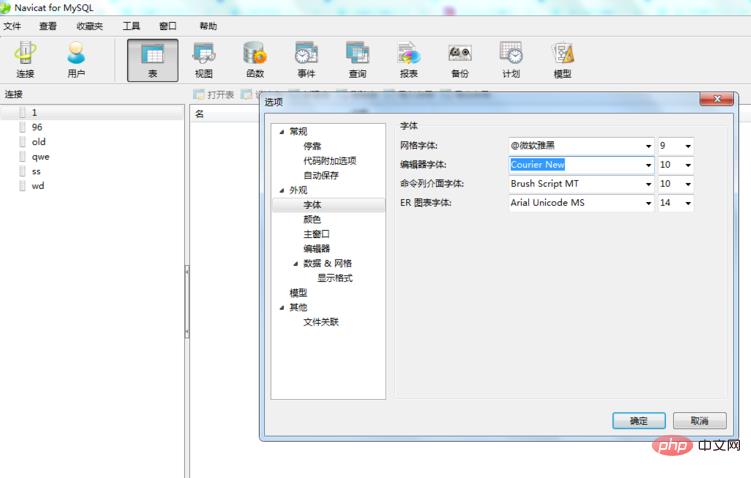Open the 用户 (User) toolbar icon
The width and height of the screenshot is (751, 478).
click(76, 60)
